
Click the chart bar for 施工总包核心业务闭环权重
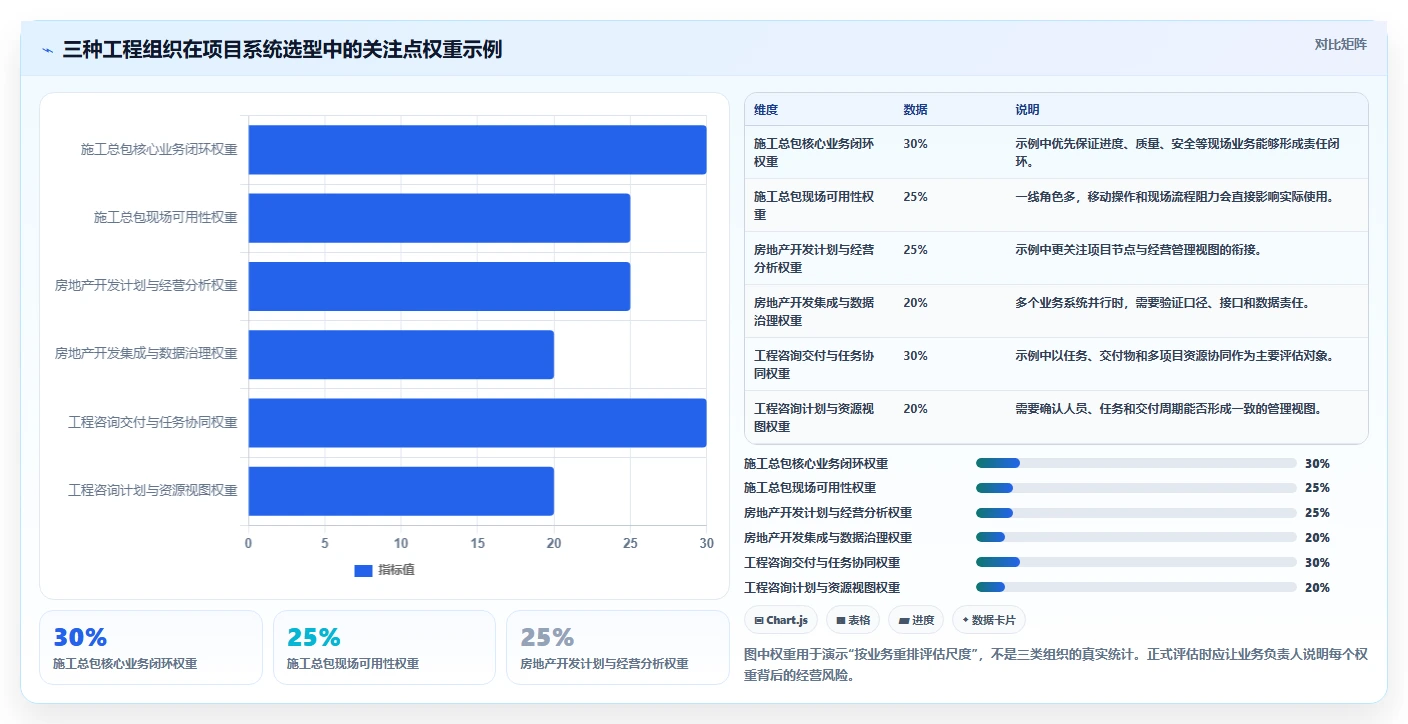[x=477, y=150]
